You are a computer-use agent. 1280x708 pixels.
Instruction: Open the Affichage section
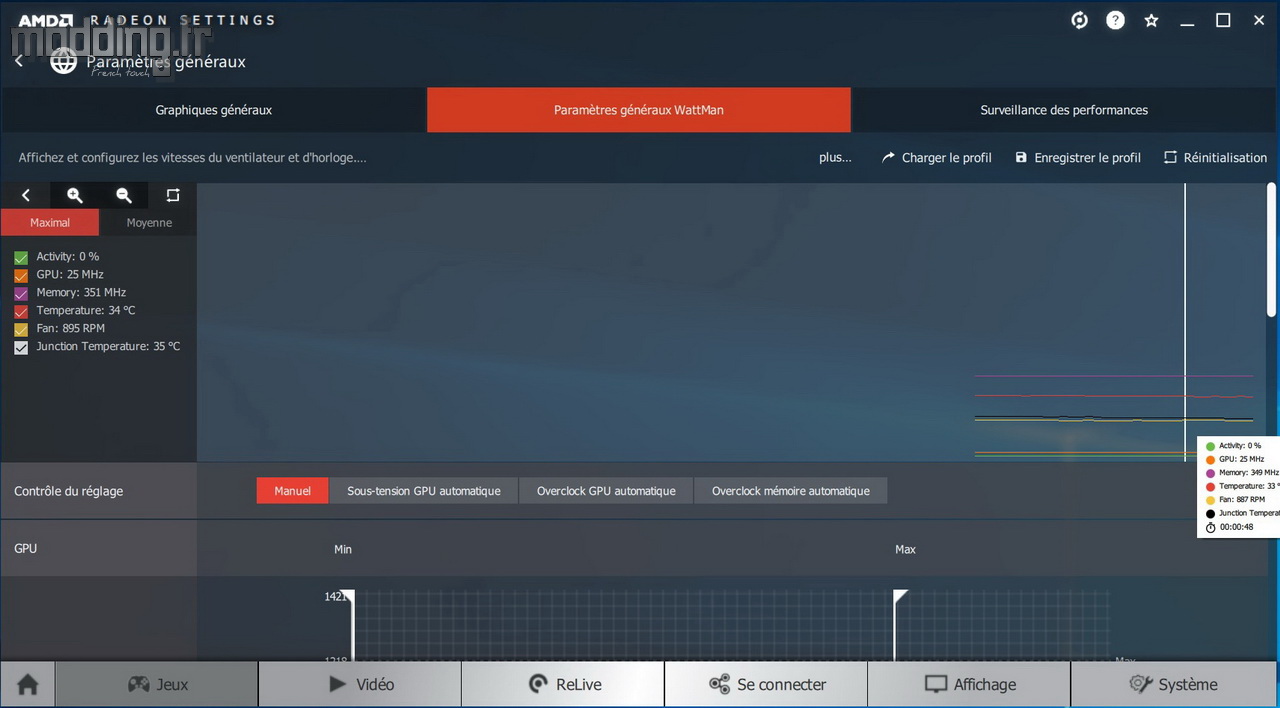969,684
